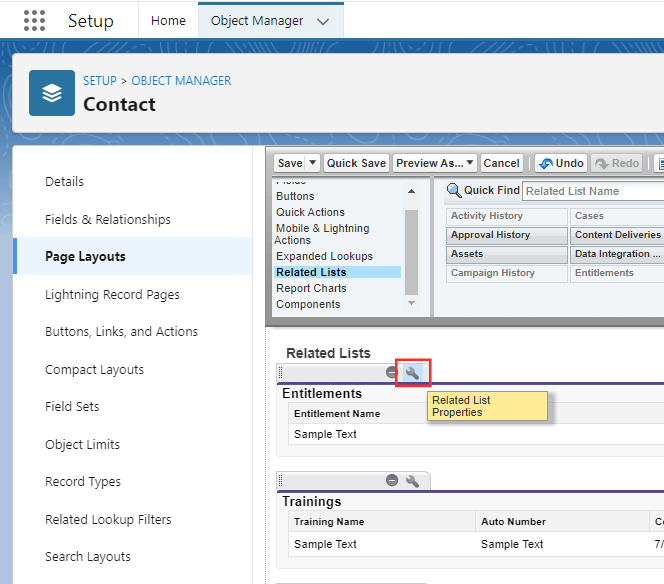Click Entitlements palette item
Image resolution: width=664 pixels, height=584 pixels.
[x=617, y=273]
